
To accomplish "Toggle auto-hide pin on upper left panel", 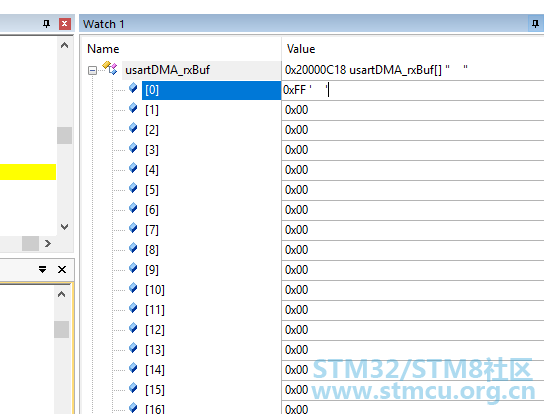I will point(46,24).
